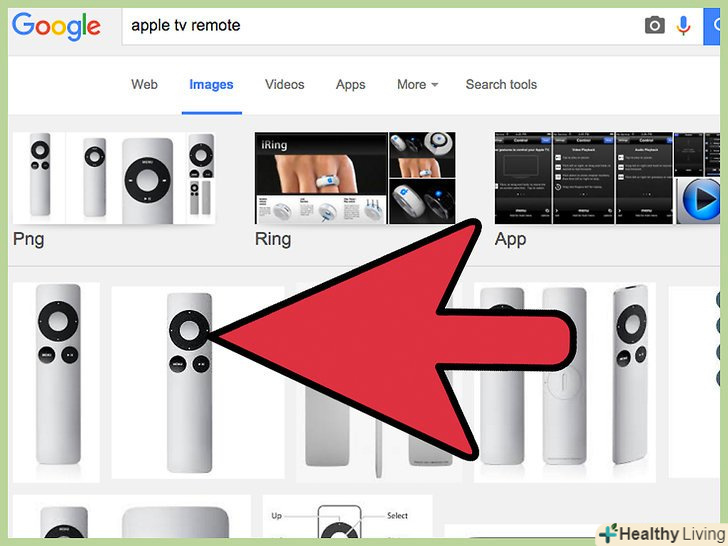Open first single silver remote result image
This screenshot has height=546, width=728.
[56, 382]
